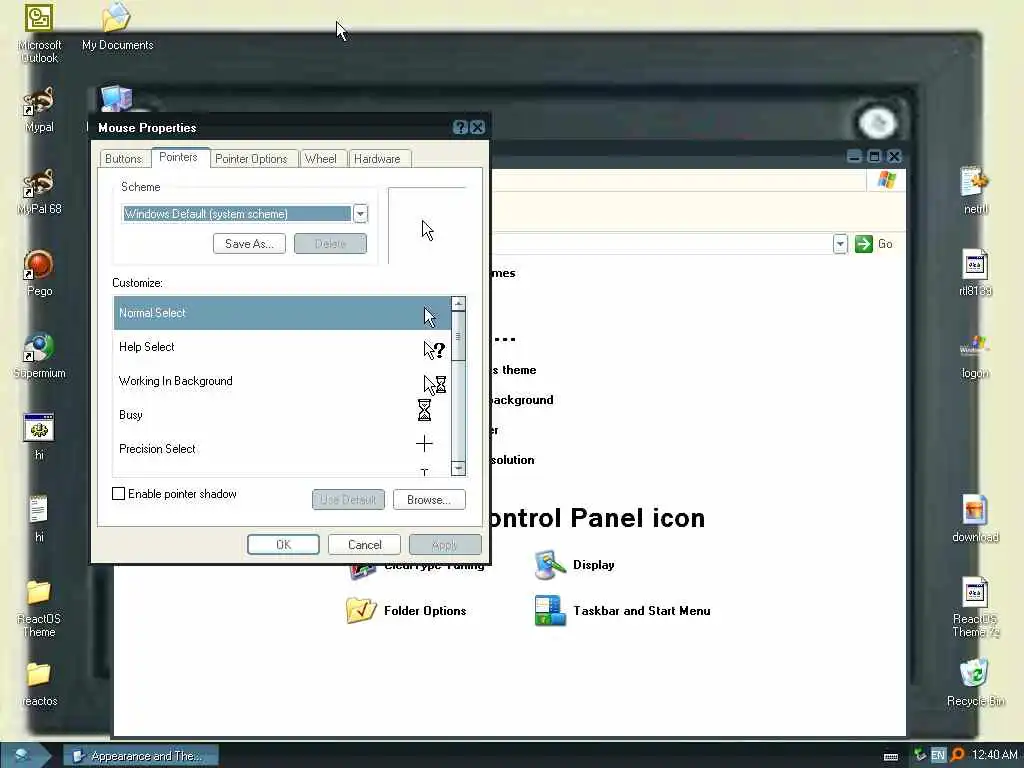Click the Windows flag logo in background window
Screen dimensions: 1024x768
(x=886, y=180)
